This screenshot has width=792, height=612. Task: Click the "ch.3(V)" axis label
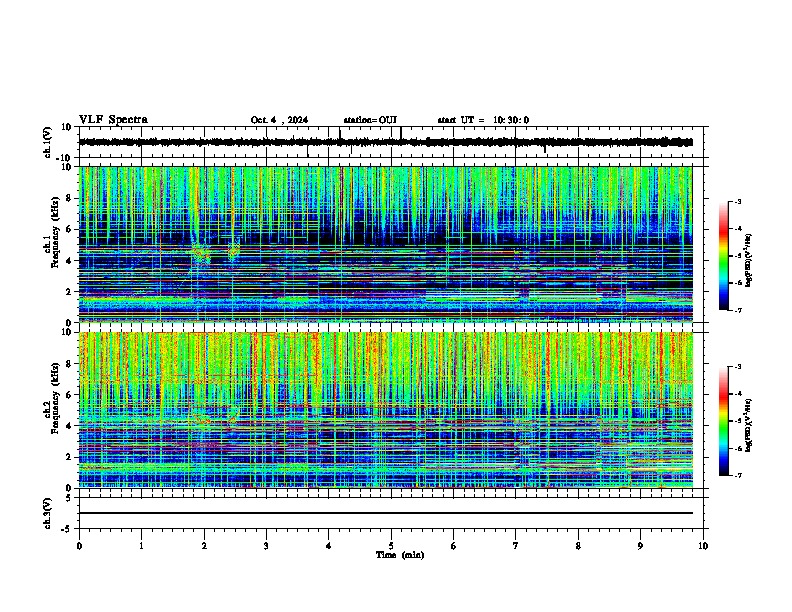pyautogui.click(x=47, y=513)
